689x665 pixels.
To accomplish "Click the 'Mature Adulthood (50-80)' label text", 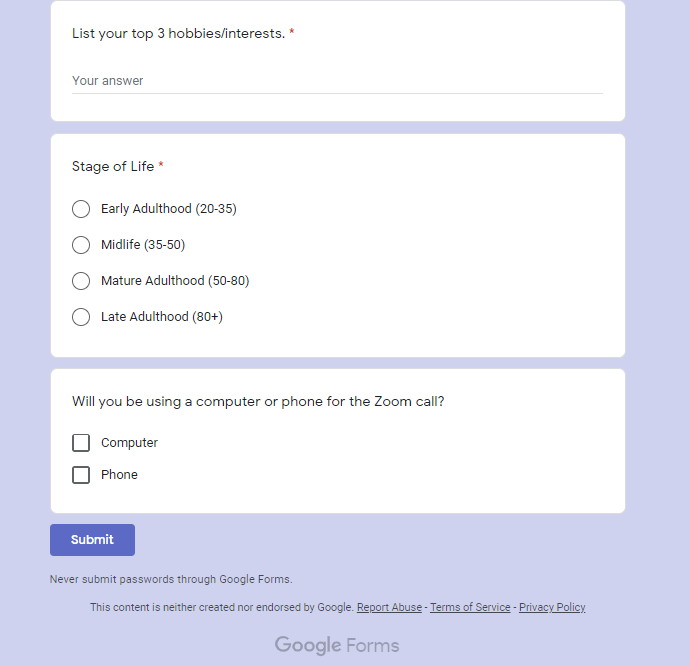I will pyautogui.click(x=175, y=281).
